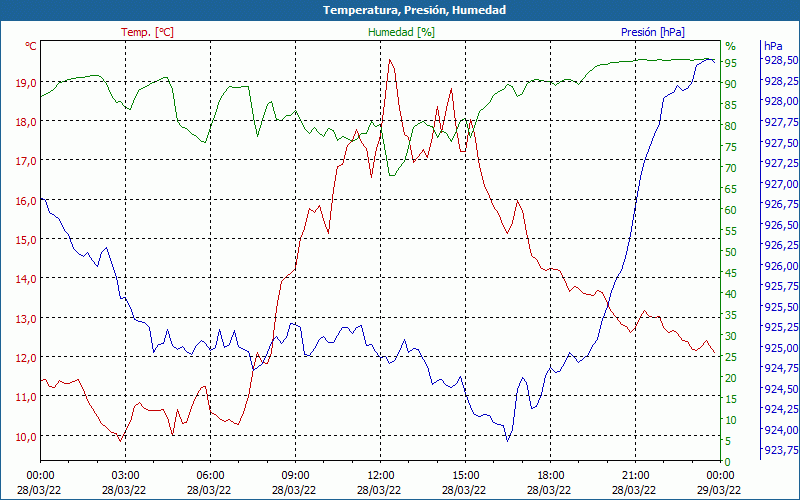Image resolution: width=800 pixels, height=500 pixels.
Task: Click the '926,00' pressure axis value
Action: [x=781, y=266]
